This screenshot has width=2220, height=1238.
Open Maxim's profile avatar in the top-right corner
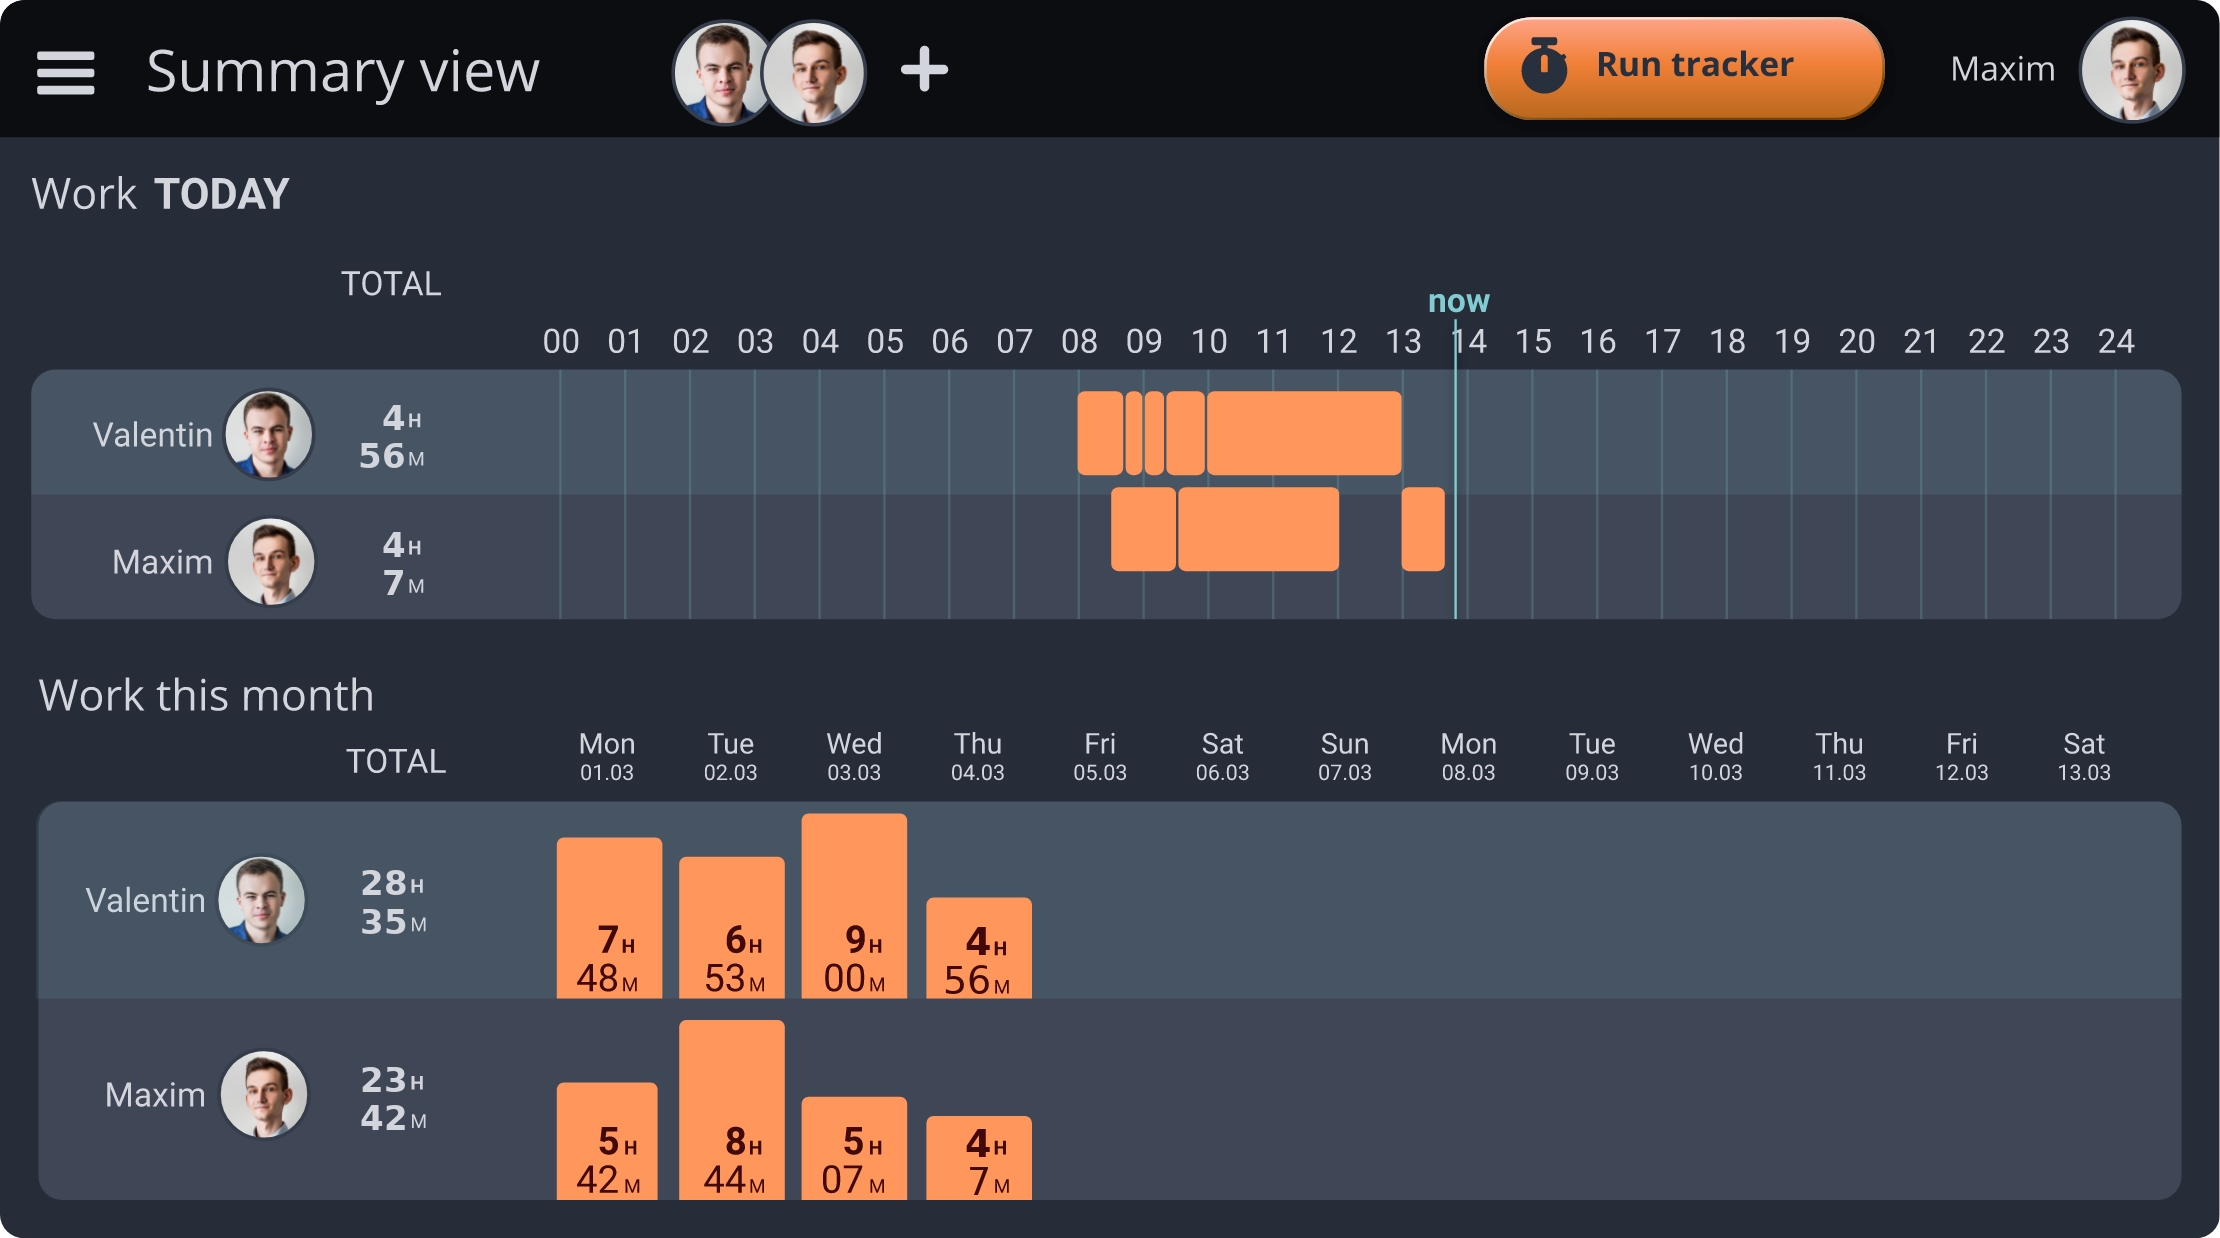click(2131, 69)
